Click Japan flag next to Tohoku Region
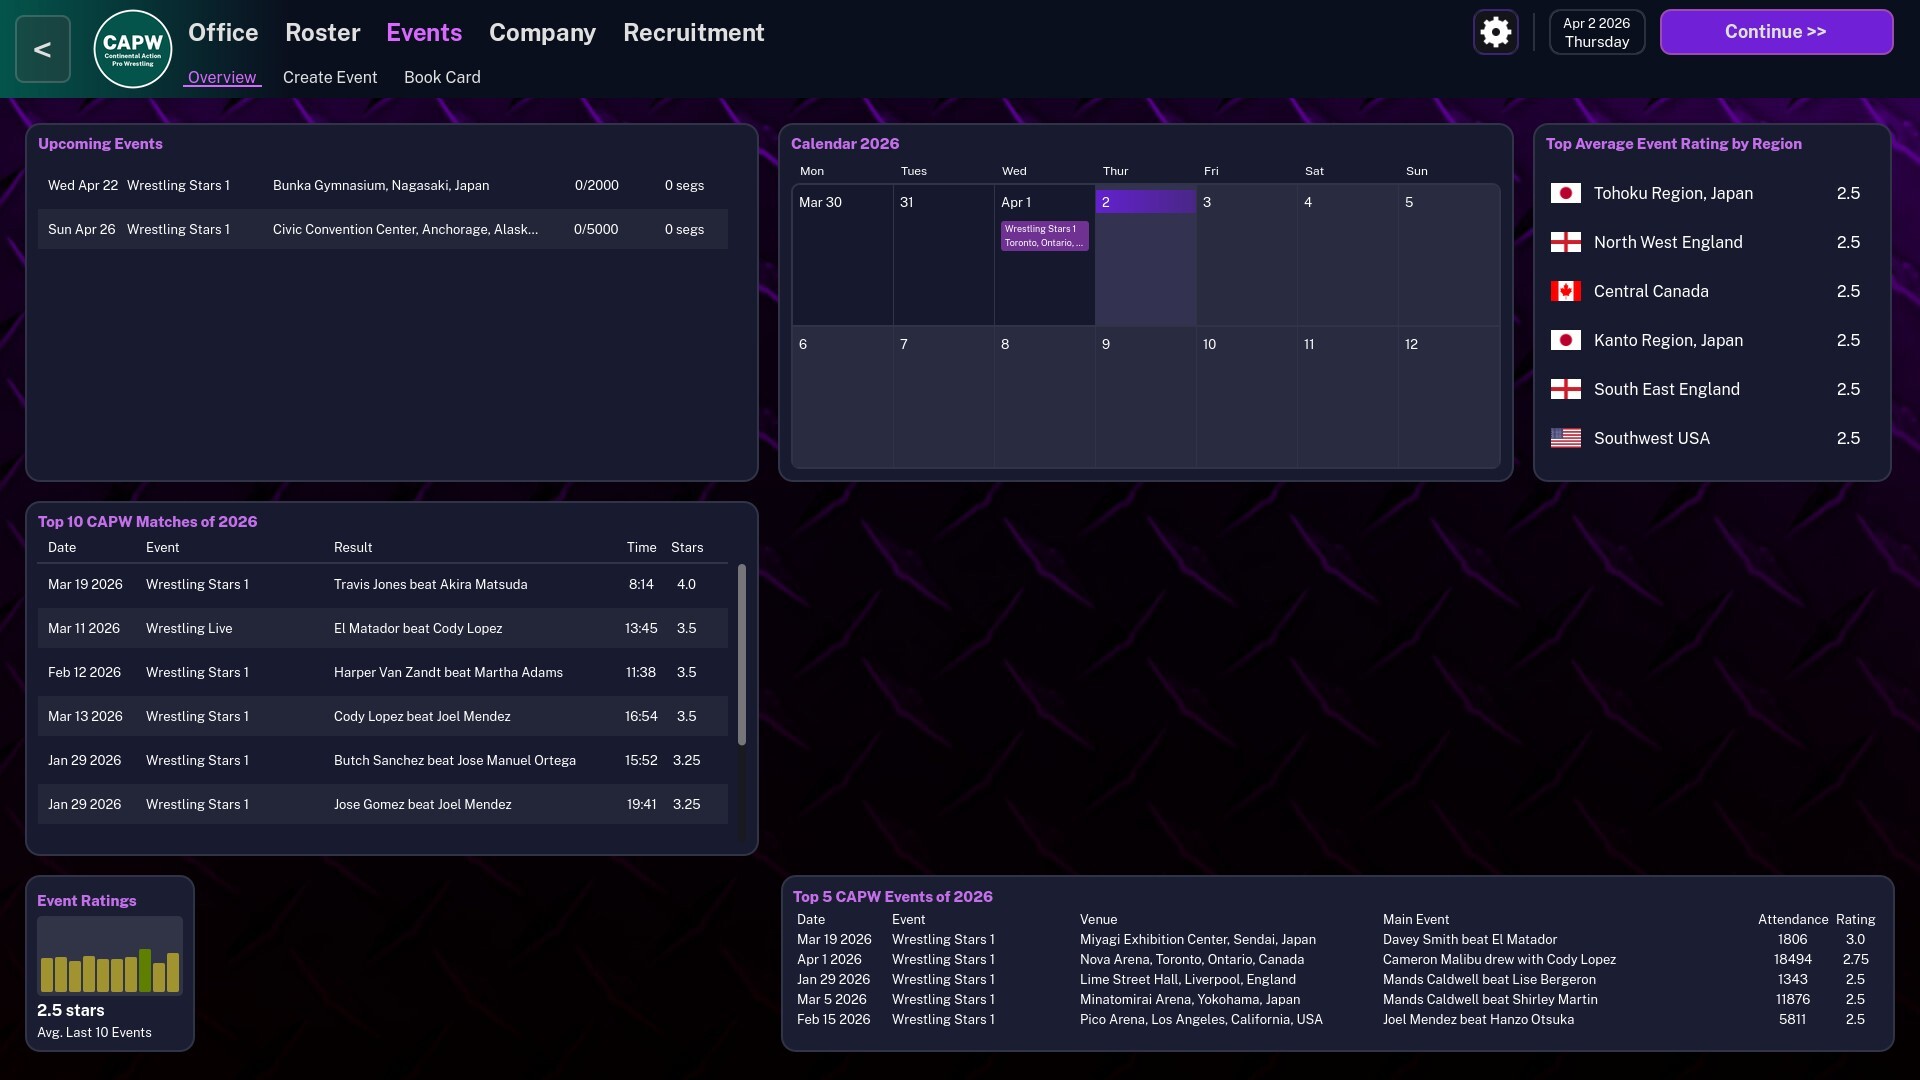This screenshot has height=1080, width=1920. [1566, 193]
